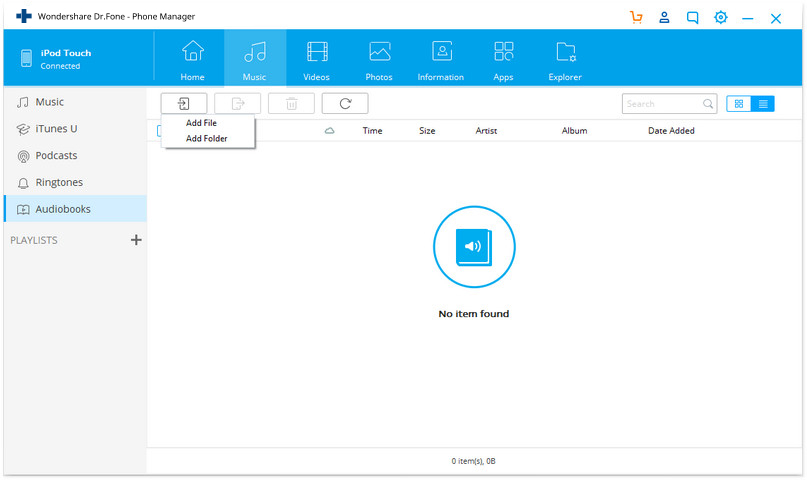Screen dimensions: 807x480
Task: Sort by the Time column
Action: 372,131
